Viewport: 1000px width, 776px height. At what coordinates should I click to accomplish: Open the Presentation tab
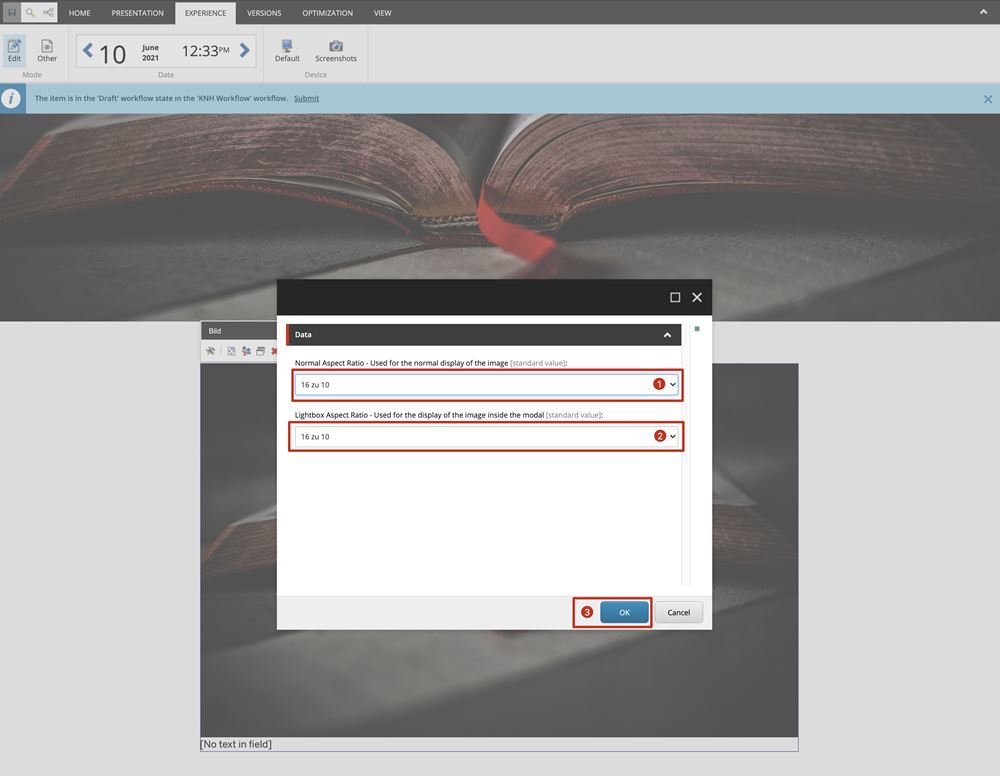point(138,13)
